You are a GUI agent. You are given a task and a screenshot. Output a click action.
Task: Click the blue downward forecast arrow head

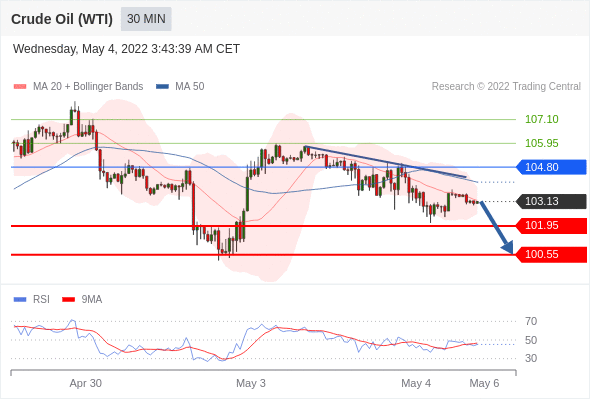tap(508, 248)
